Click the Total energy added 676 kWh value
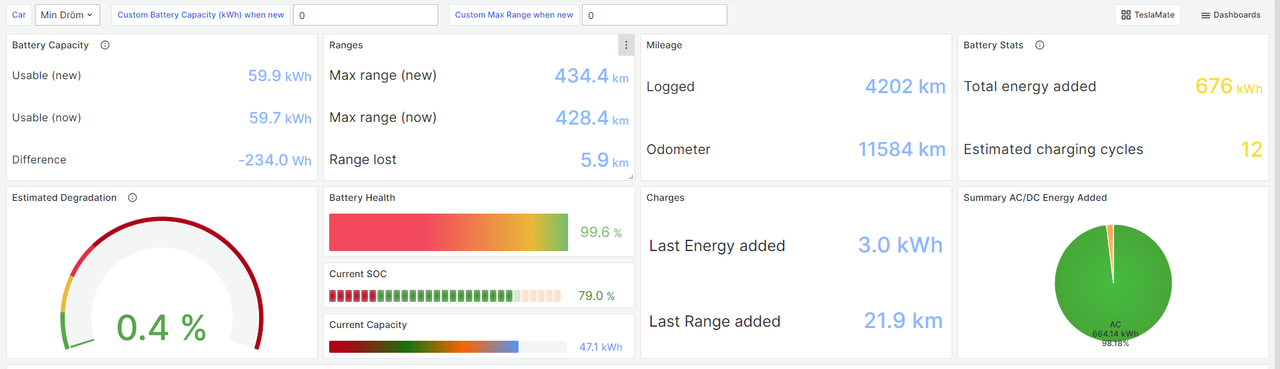 tap(1229, 86)
